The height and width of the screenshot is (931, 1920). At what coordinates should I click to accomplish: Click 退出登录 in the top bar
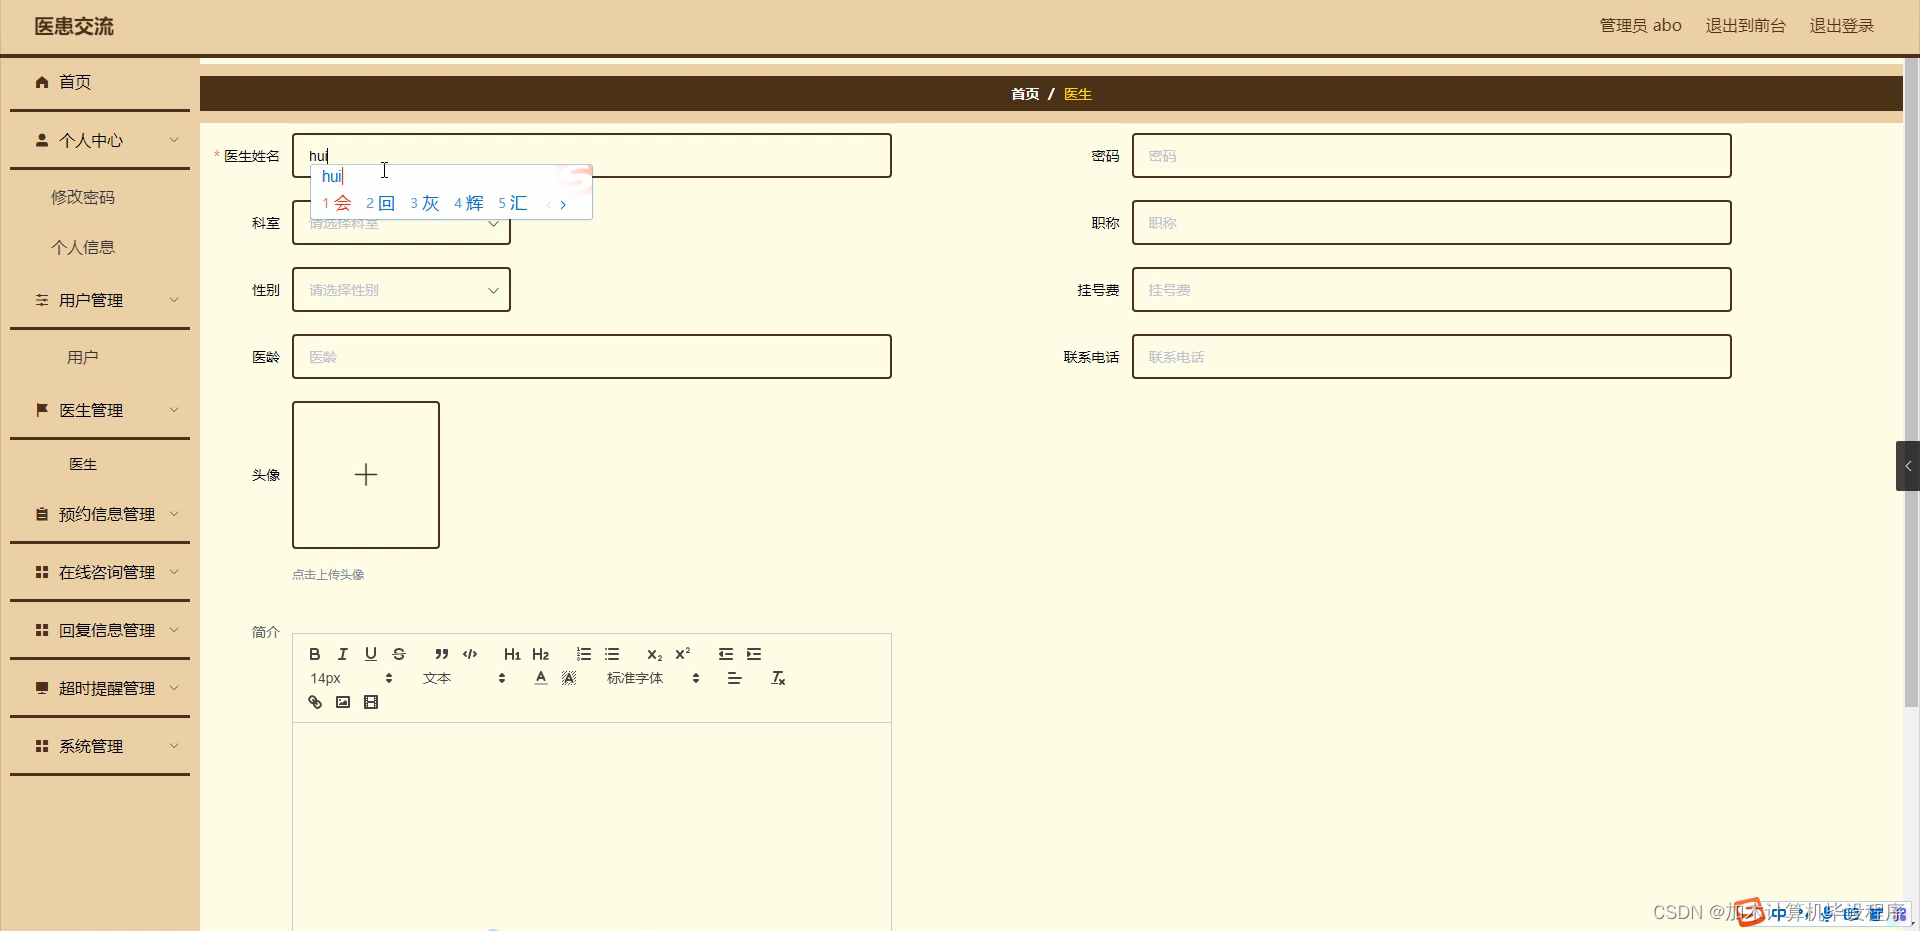[1841, 26]
